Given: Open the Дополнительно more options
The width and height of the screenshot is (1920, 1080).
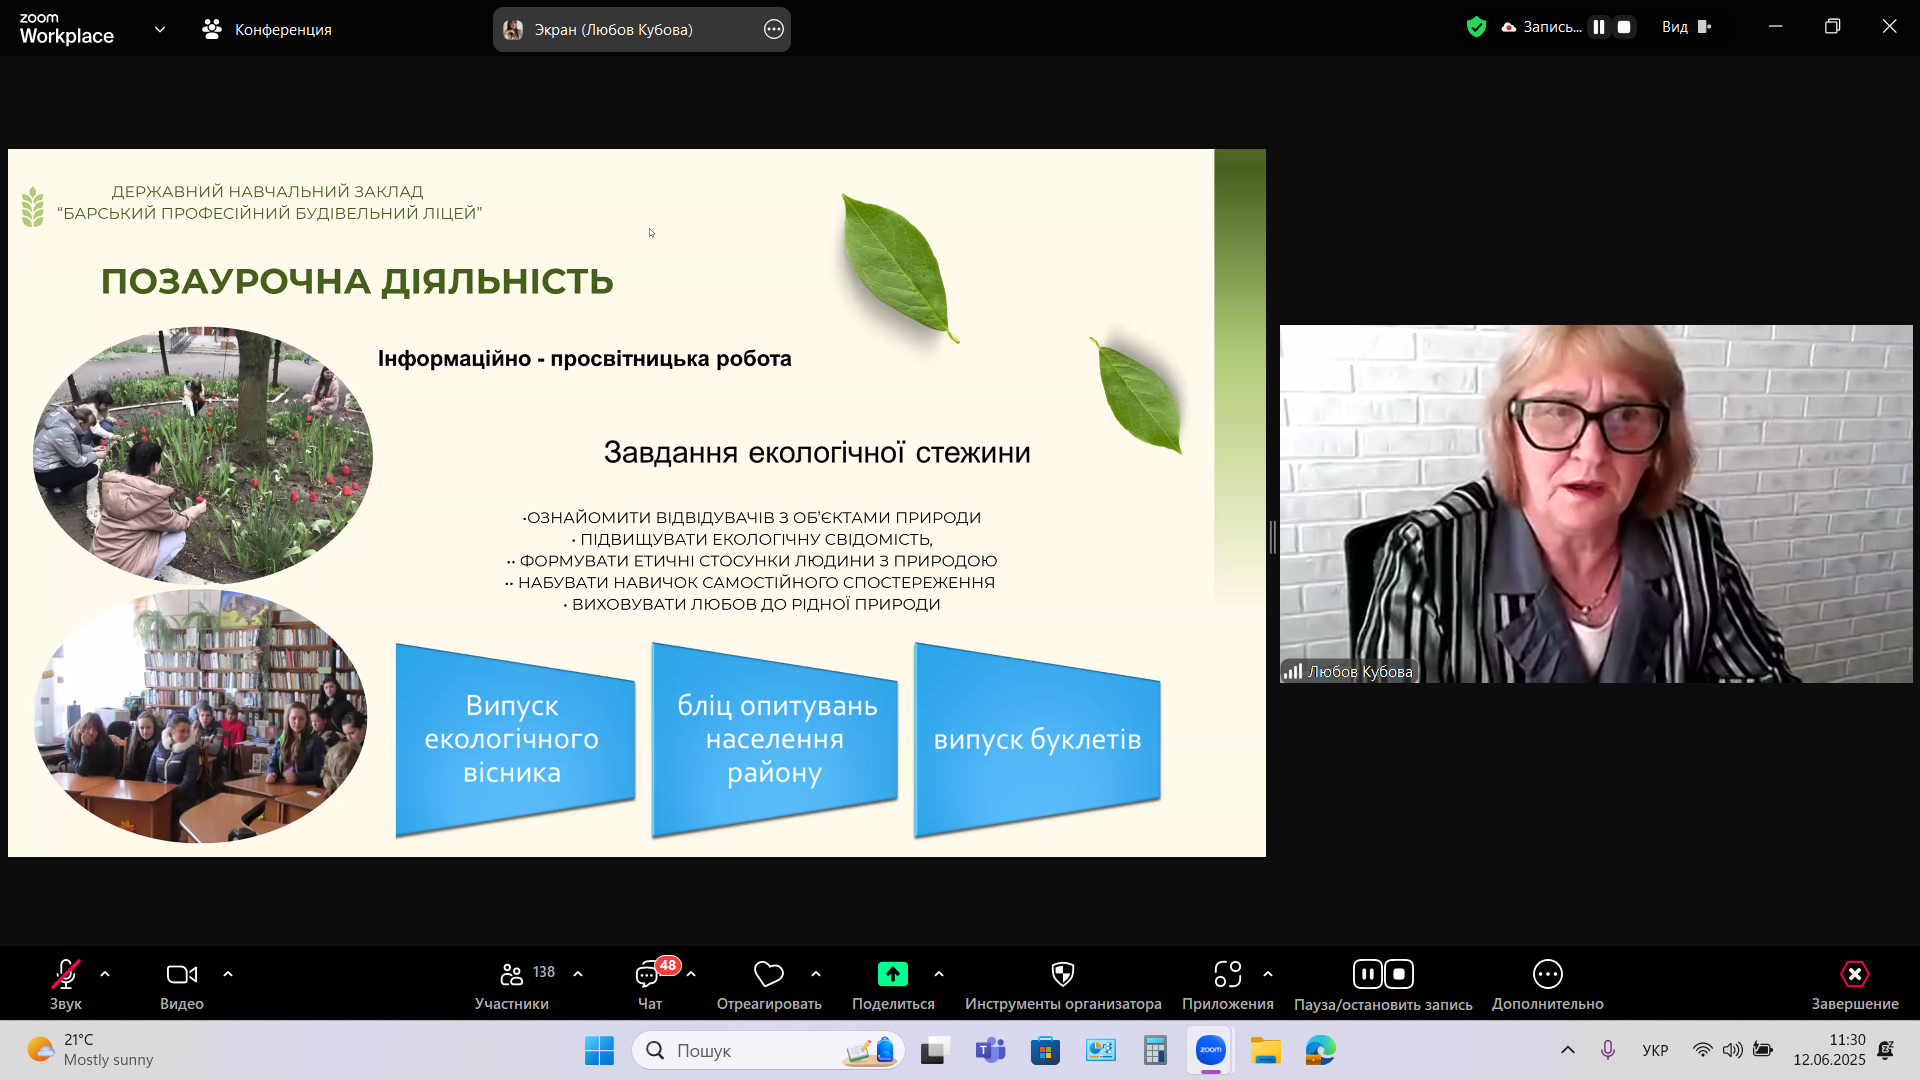Looking at the screenshot, I should pos(1547,975).
